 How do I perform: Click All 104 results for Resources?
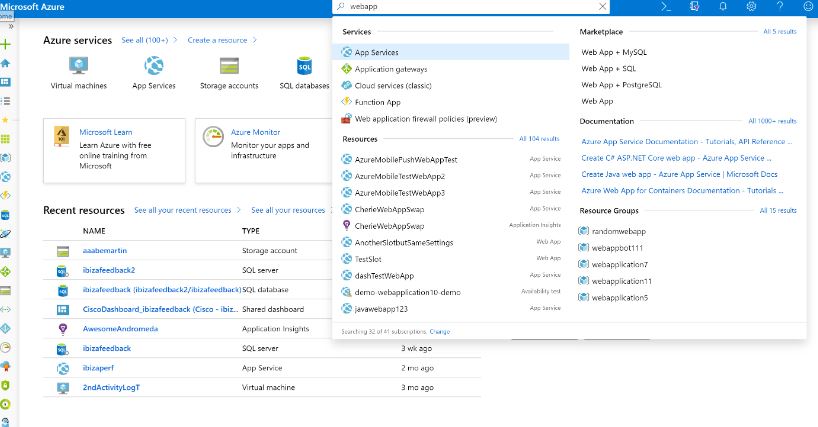[539, 139]
